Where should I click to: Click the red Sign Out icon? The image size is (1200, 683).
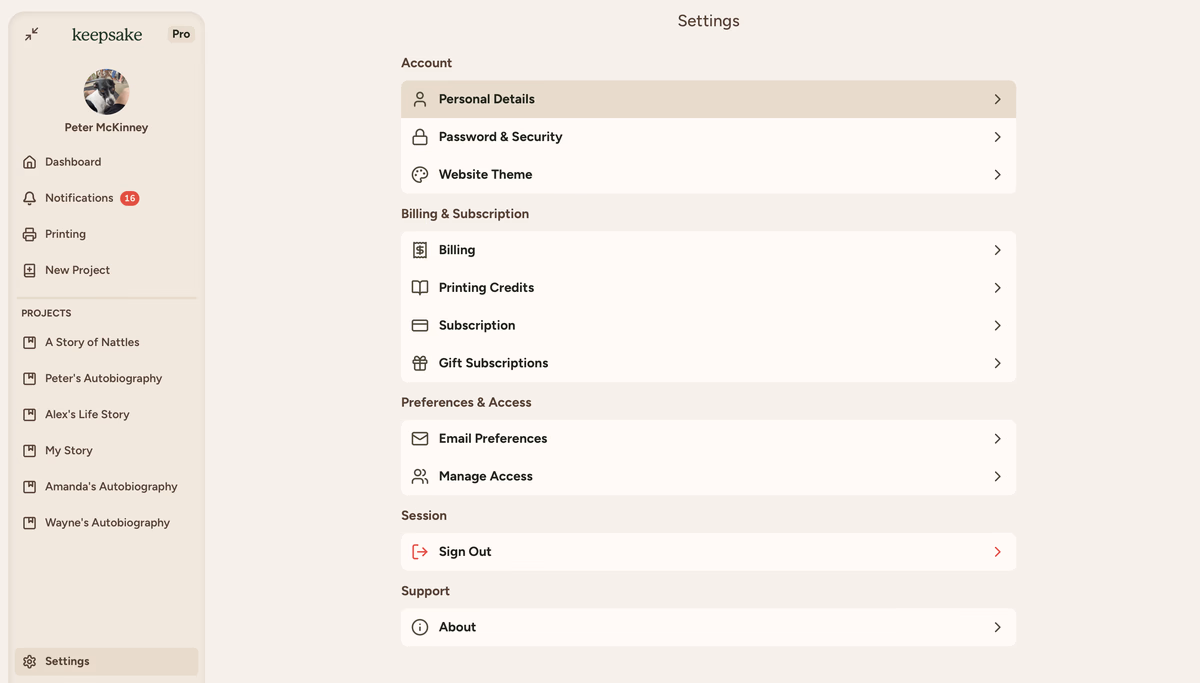420,552
